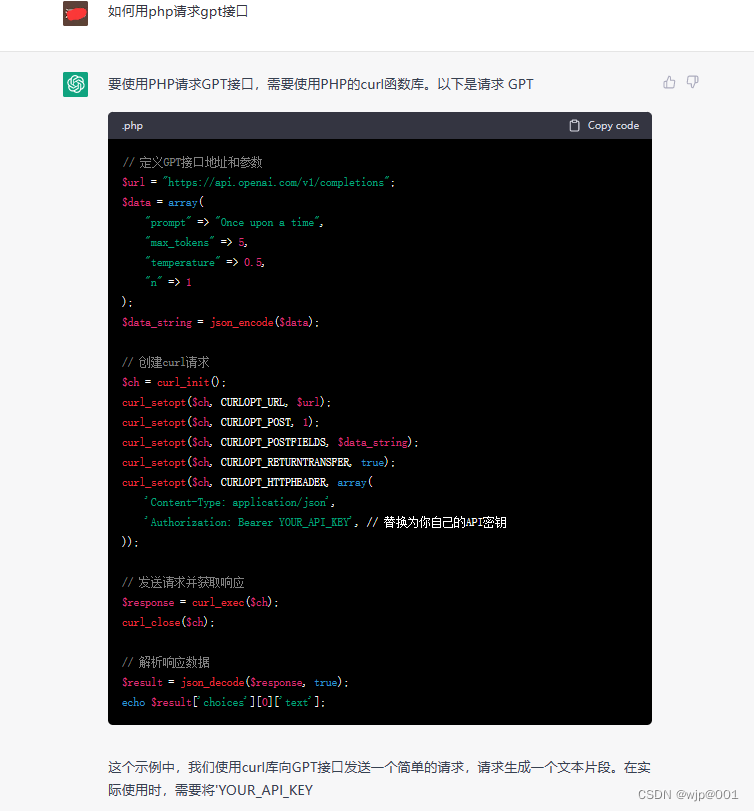Click the CURLOPT_POSTFIELDS setopt line
Viewport: 754px width, 811px height.
(x=270, y=442)
